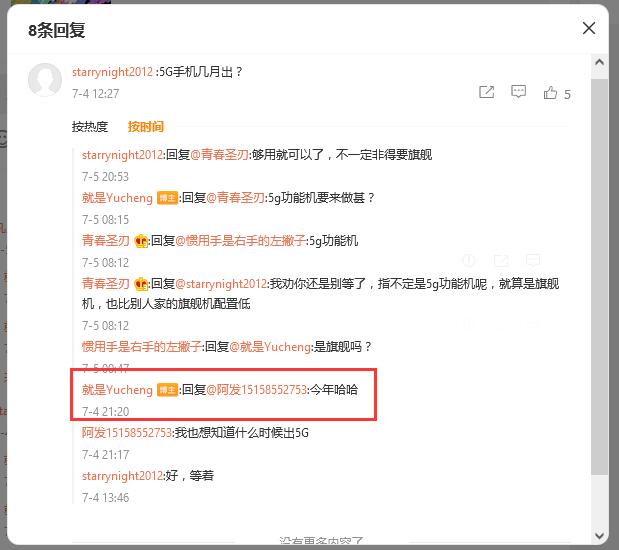Open starrynight2012 link in 够用就可以了 reply
The width and height of the screenshot is (619, 550).
click(x=122, y=155)
